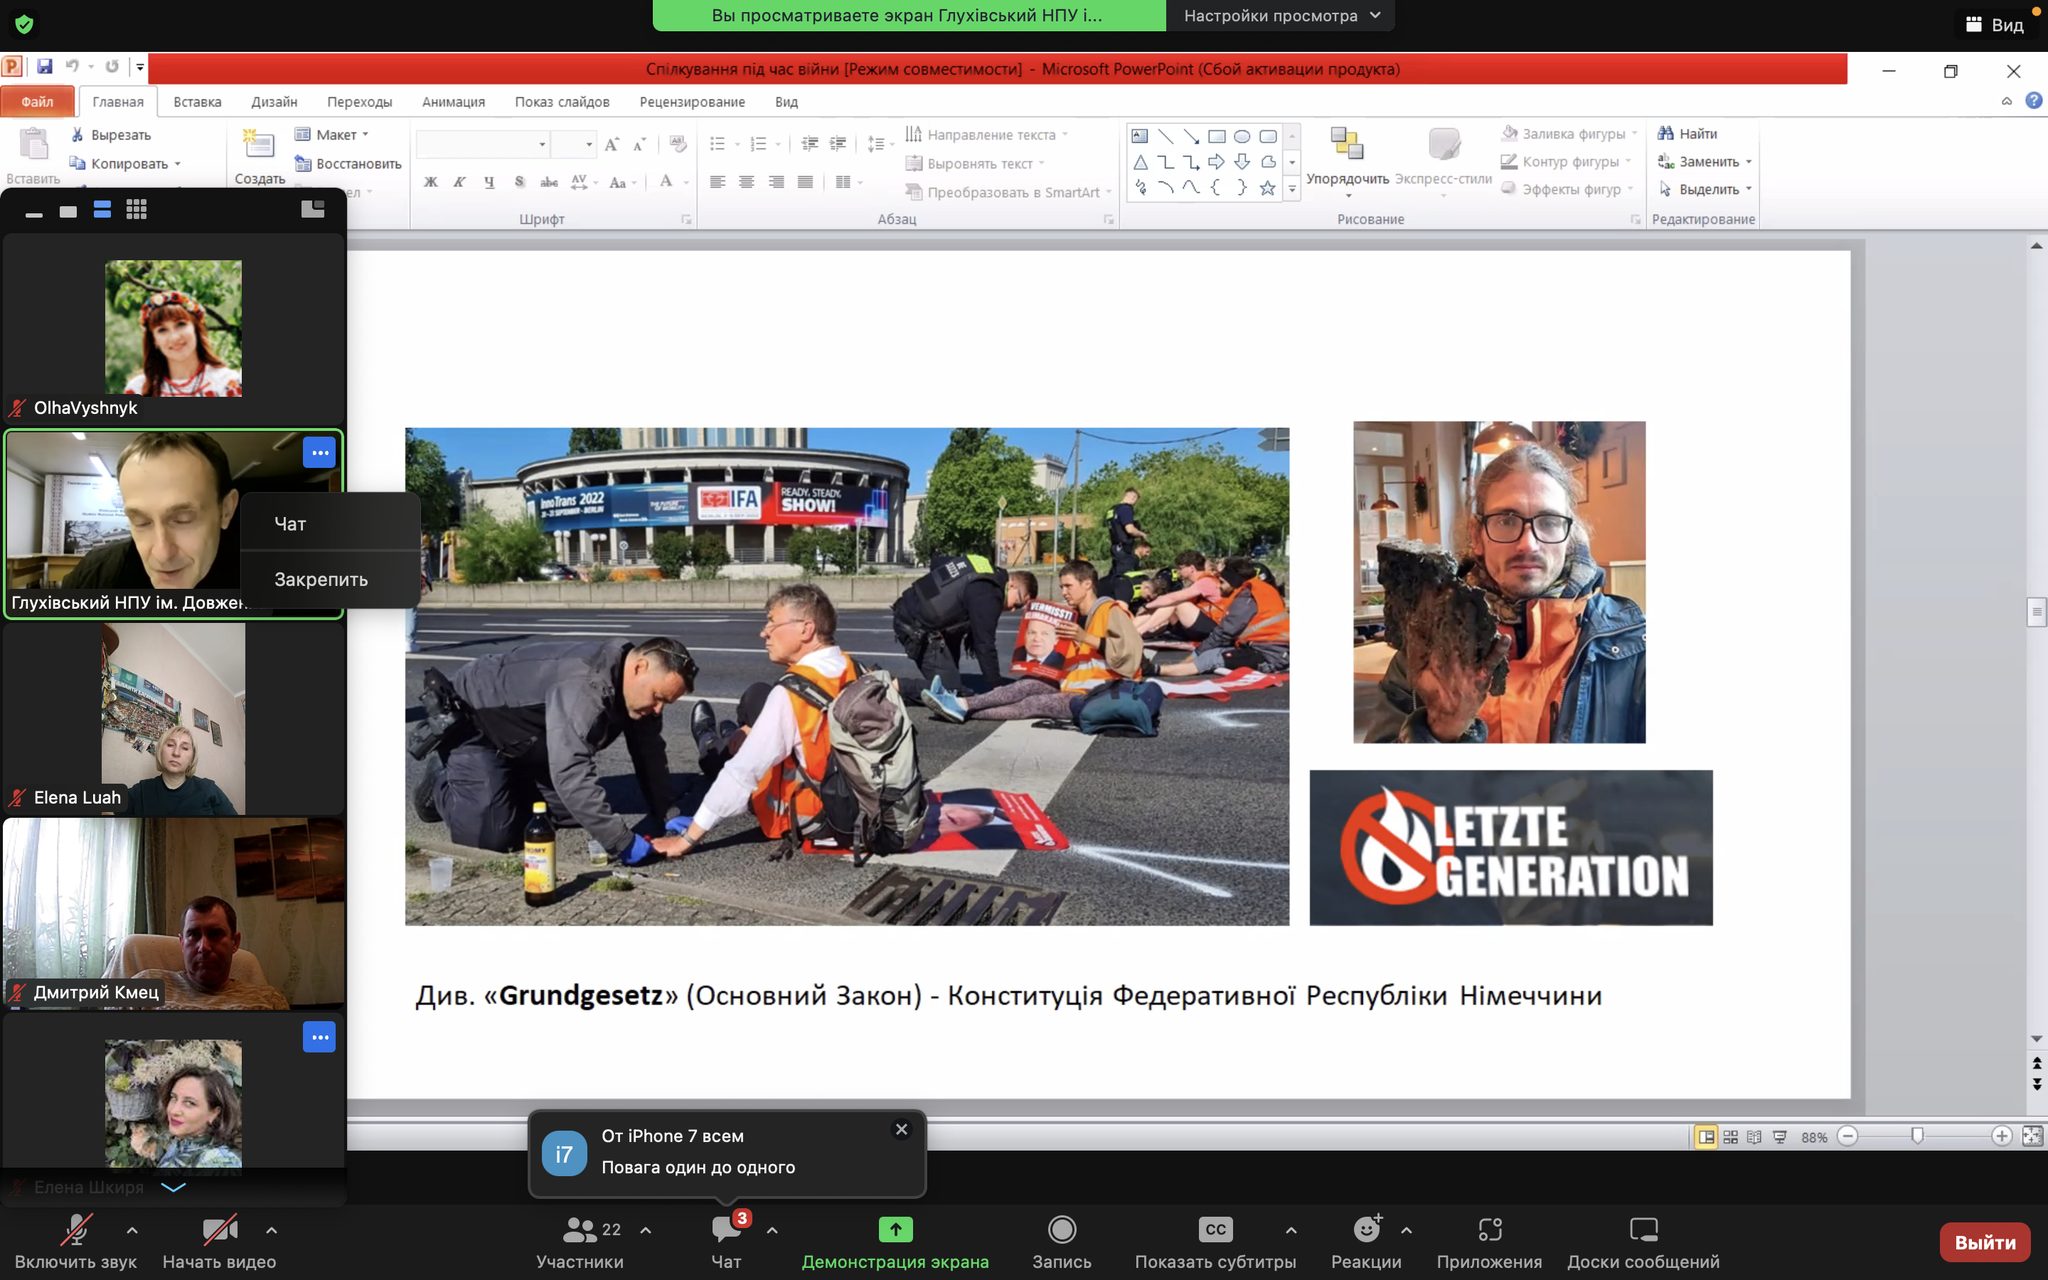Toggle bold Ж formatting
Viewport: 2048px width, 1280px height.
point(431,182)
